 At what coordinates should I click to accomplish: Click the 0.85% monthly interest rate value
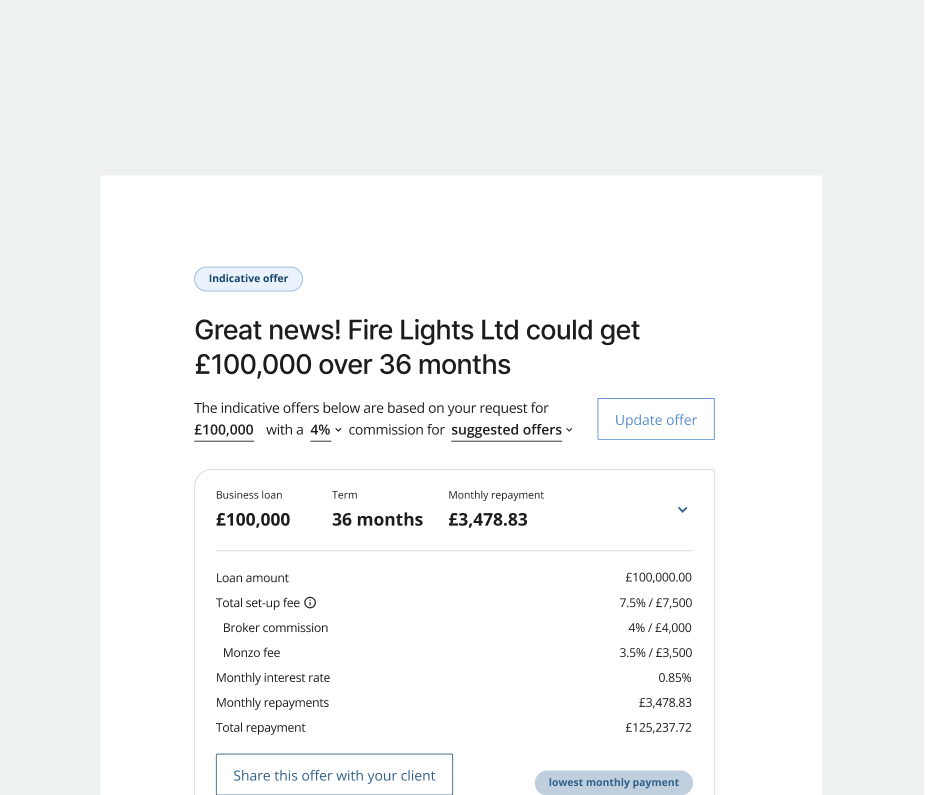(x=674, y=678)
